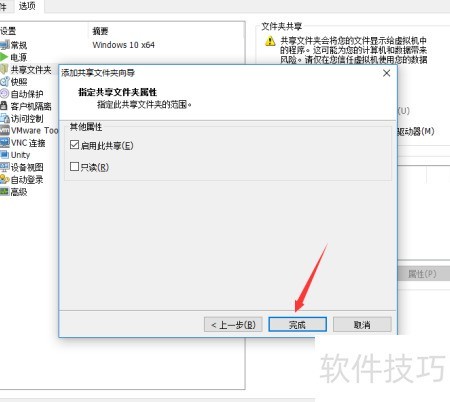450x402 pixels.
Task: Click the 完成 finish button
Action: 297,324
